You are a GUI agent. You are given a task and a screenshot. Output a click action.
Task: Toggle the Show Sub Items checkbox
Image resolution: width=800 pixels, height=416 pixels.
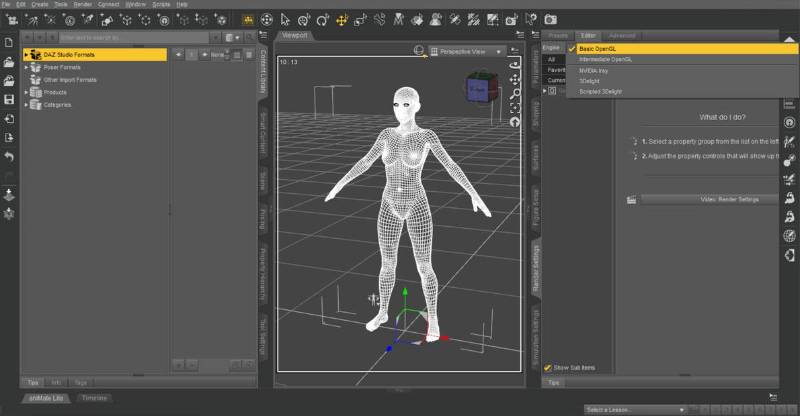(x=547, y=368)
